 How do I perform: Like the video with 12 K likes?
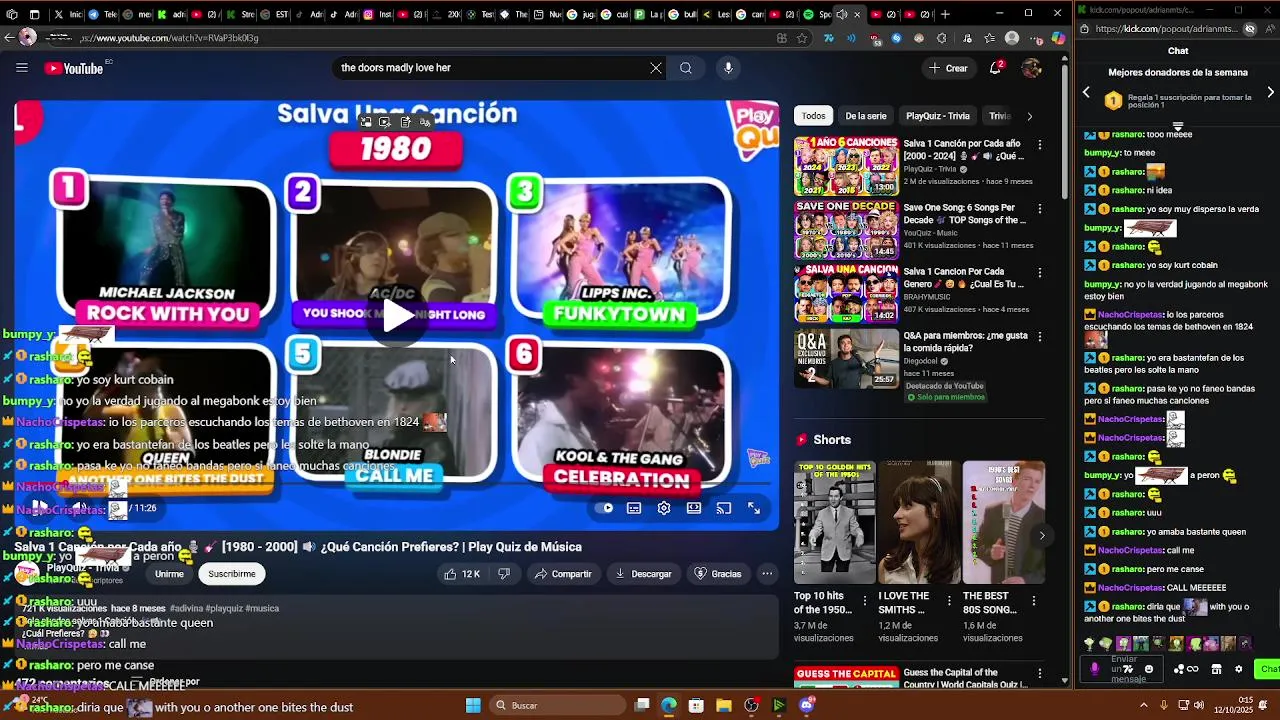click(x=462, y=574)
